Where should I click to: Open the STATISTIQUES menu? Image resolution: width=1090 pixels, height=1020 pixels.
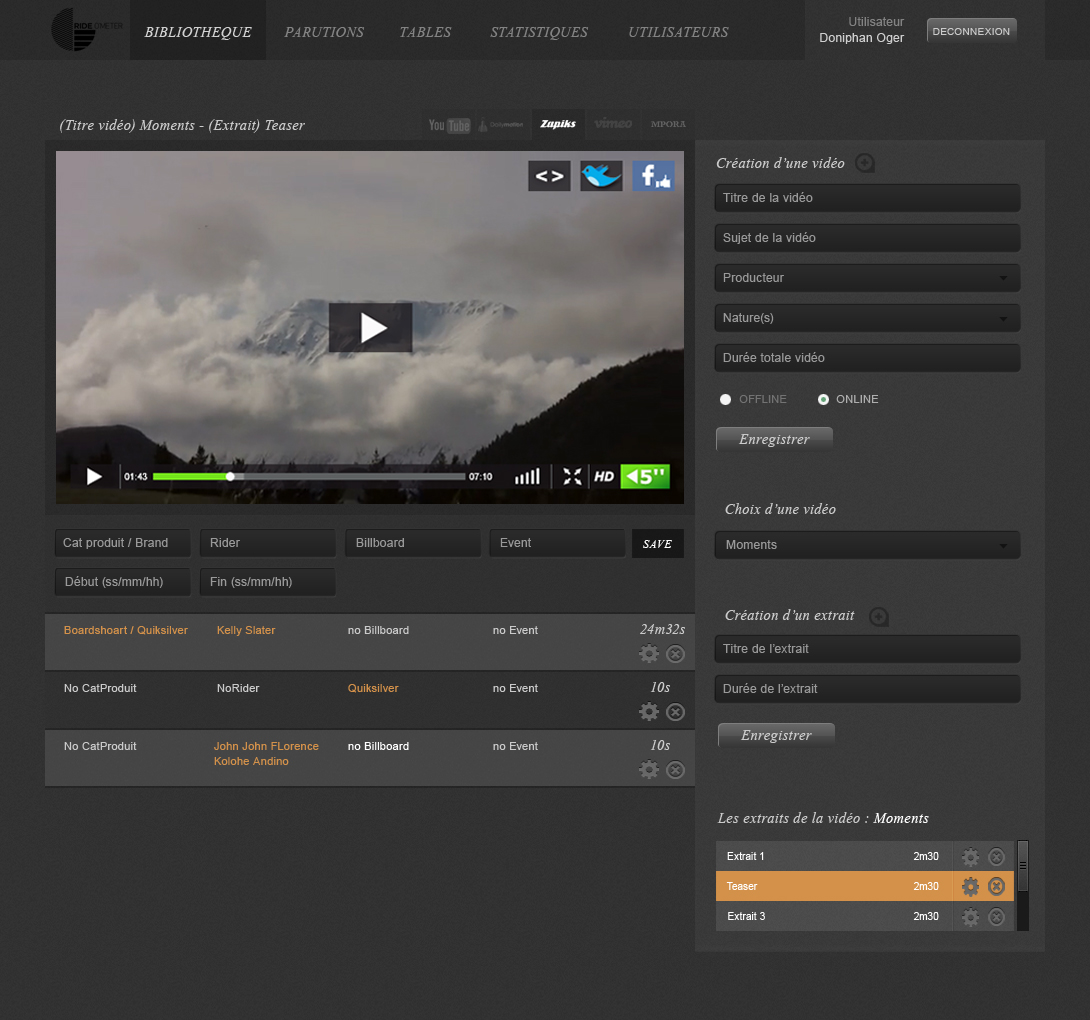pyautogui.click(x=539, y=32)
